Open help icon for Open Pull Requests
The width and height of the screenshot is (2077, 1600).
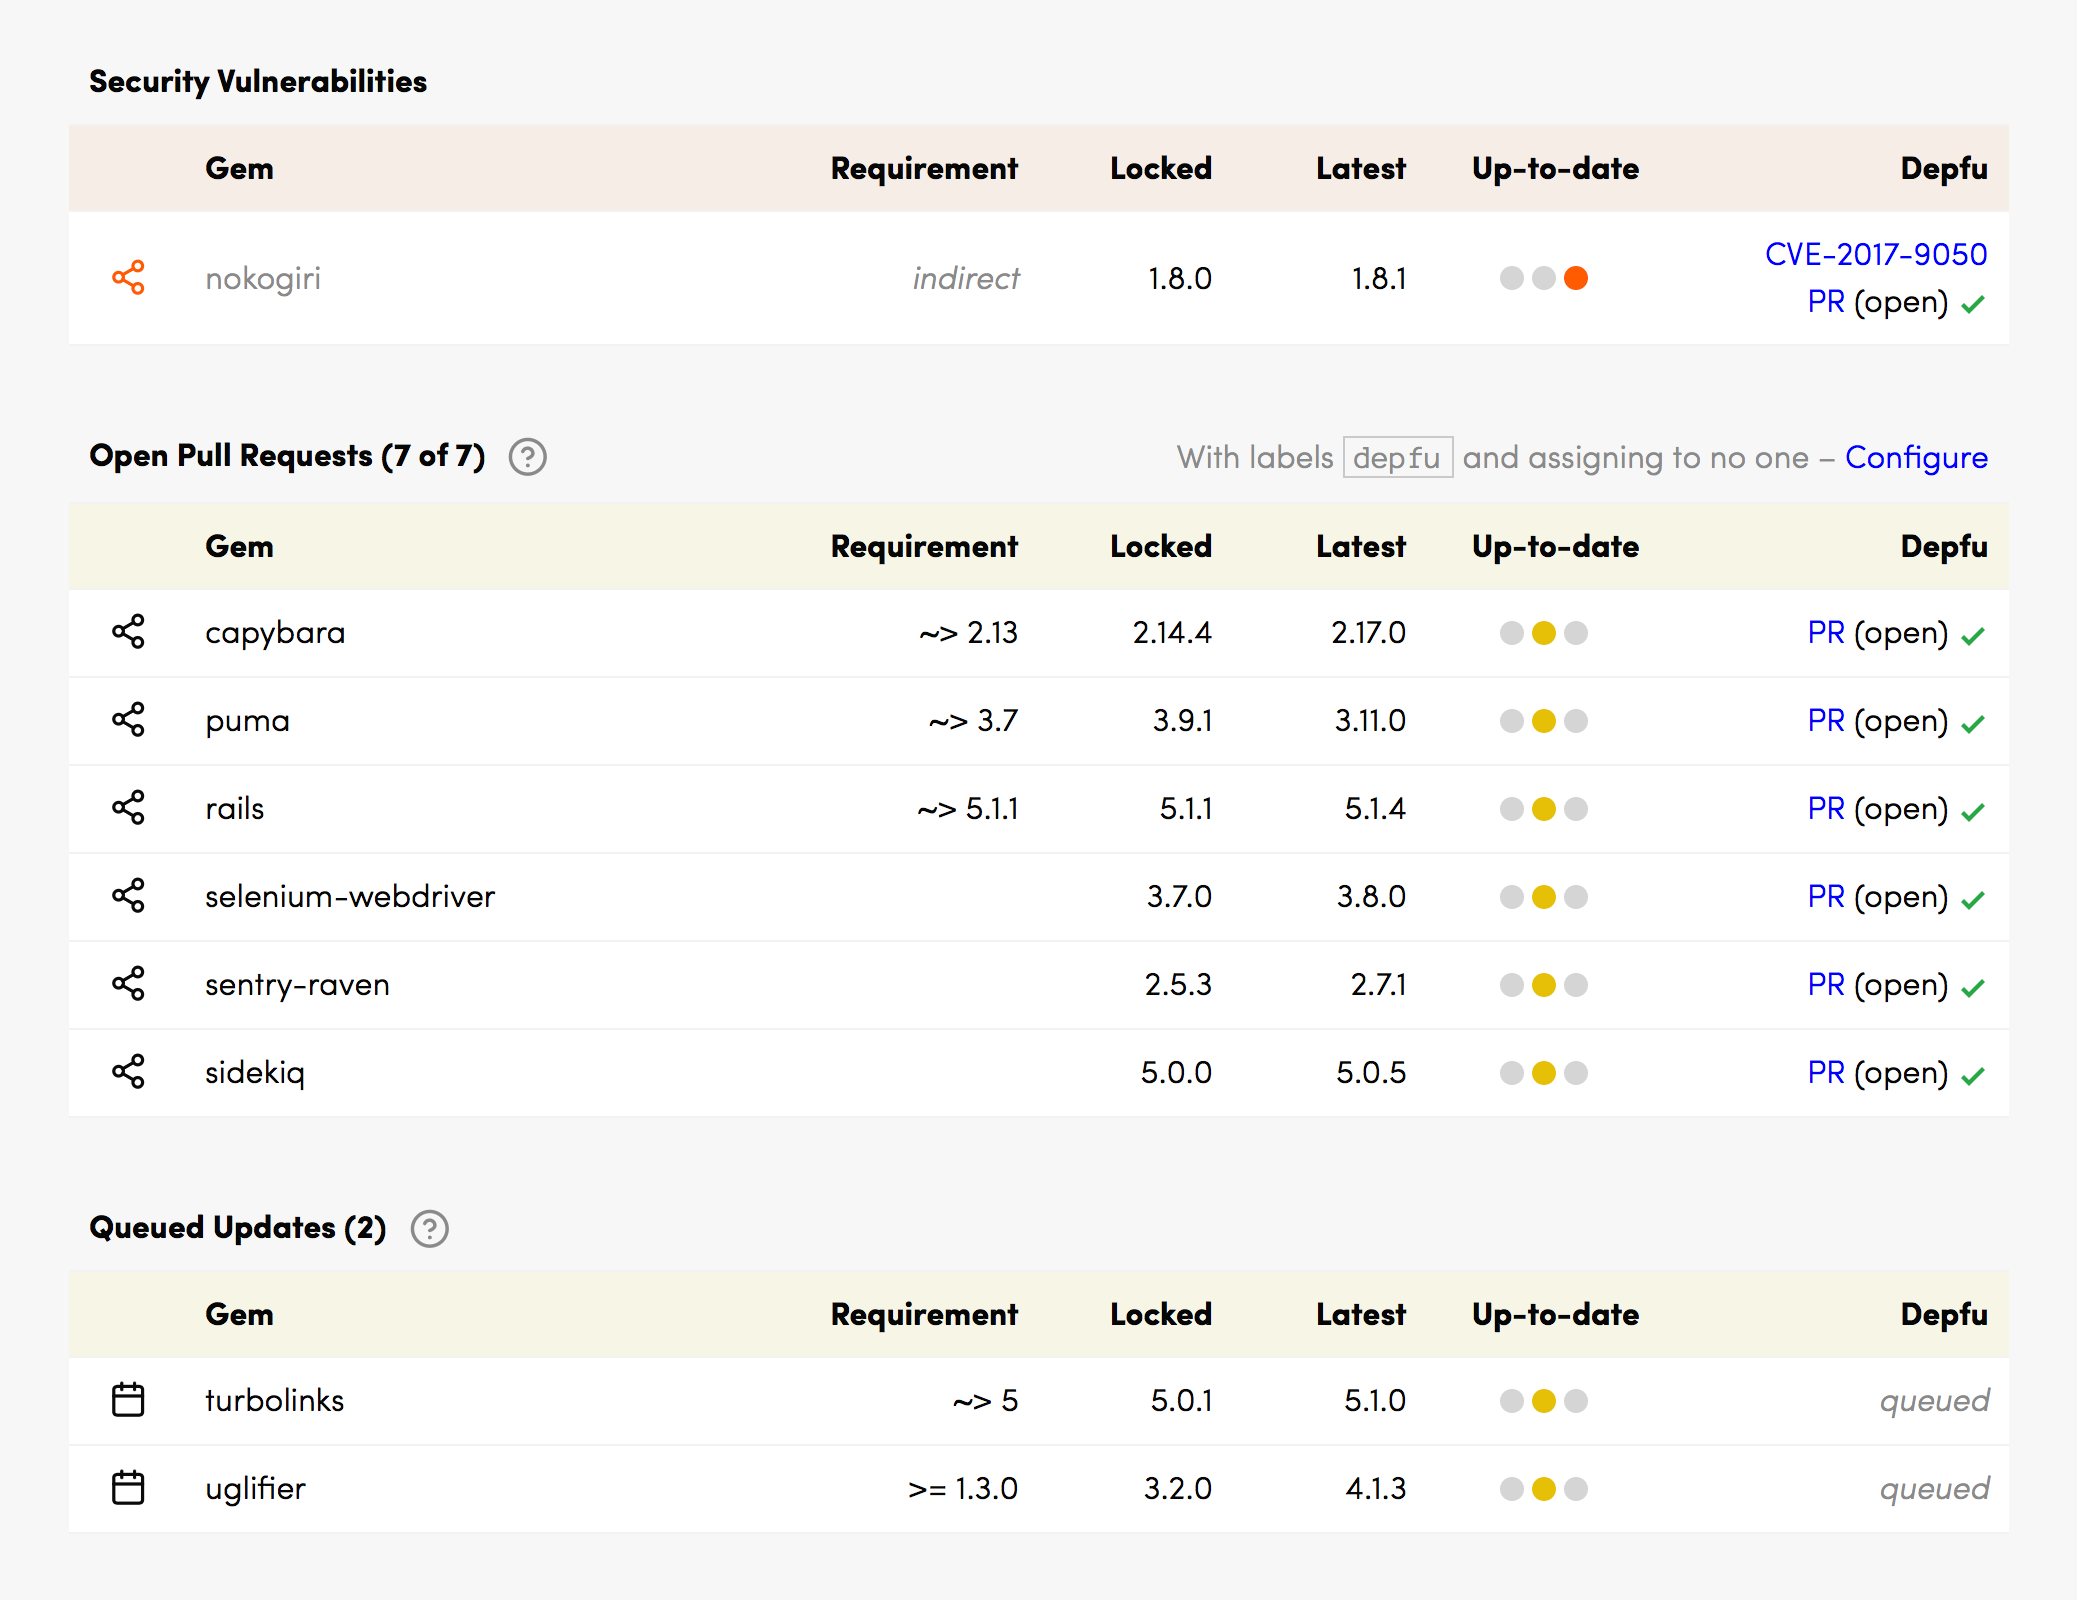click(527, 457)
